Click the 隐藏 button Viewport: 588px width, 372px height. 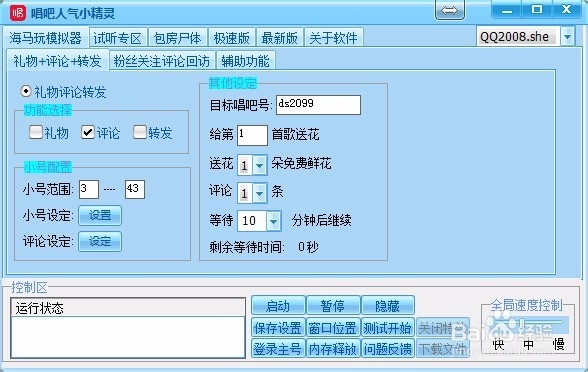[x=387, y=306]
